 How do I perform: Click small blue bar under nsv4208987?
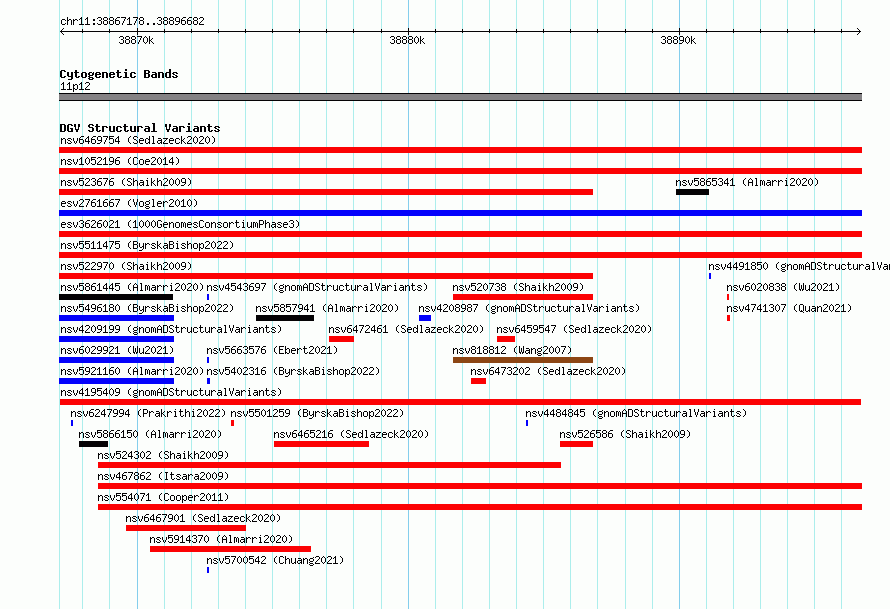tap(425, 318)
